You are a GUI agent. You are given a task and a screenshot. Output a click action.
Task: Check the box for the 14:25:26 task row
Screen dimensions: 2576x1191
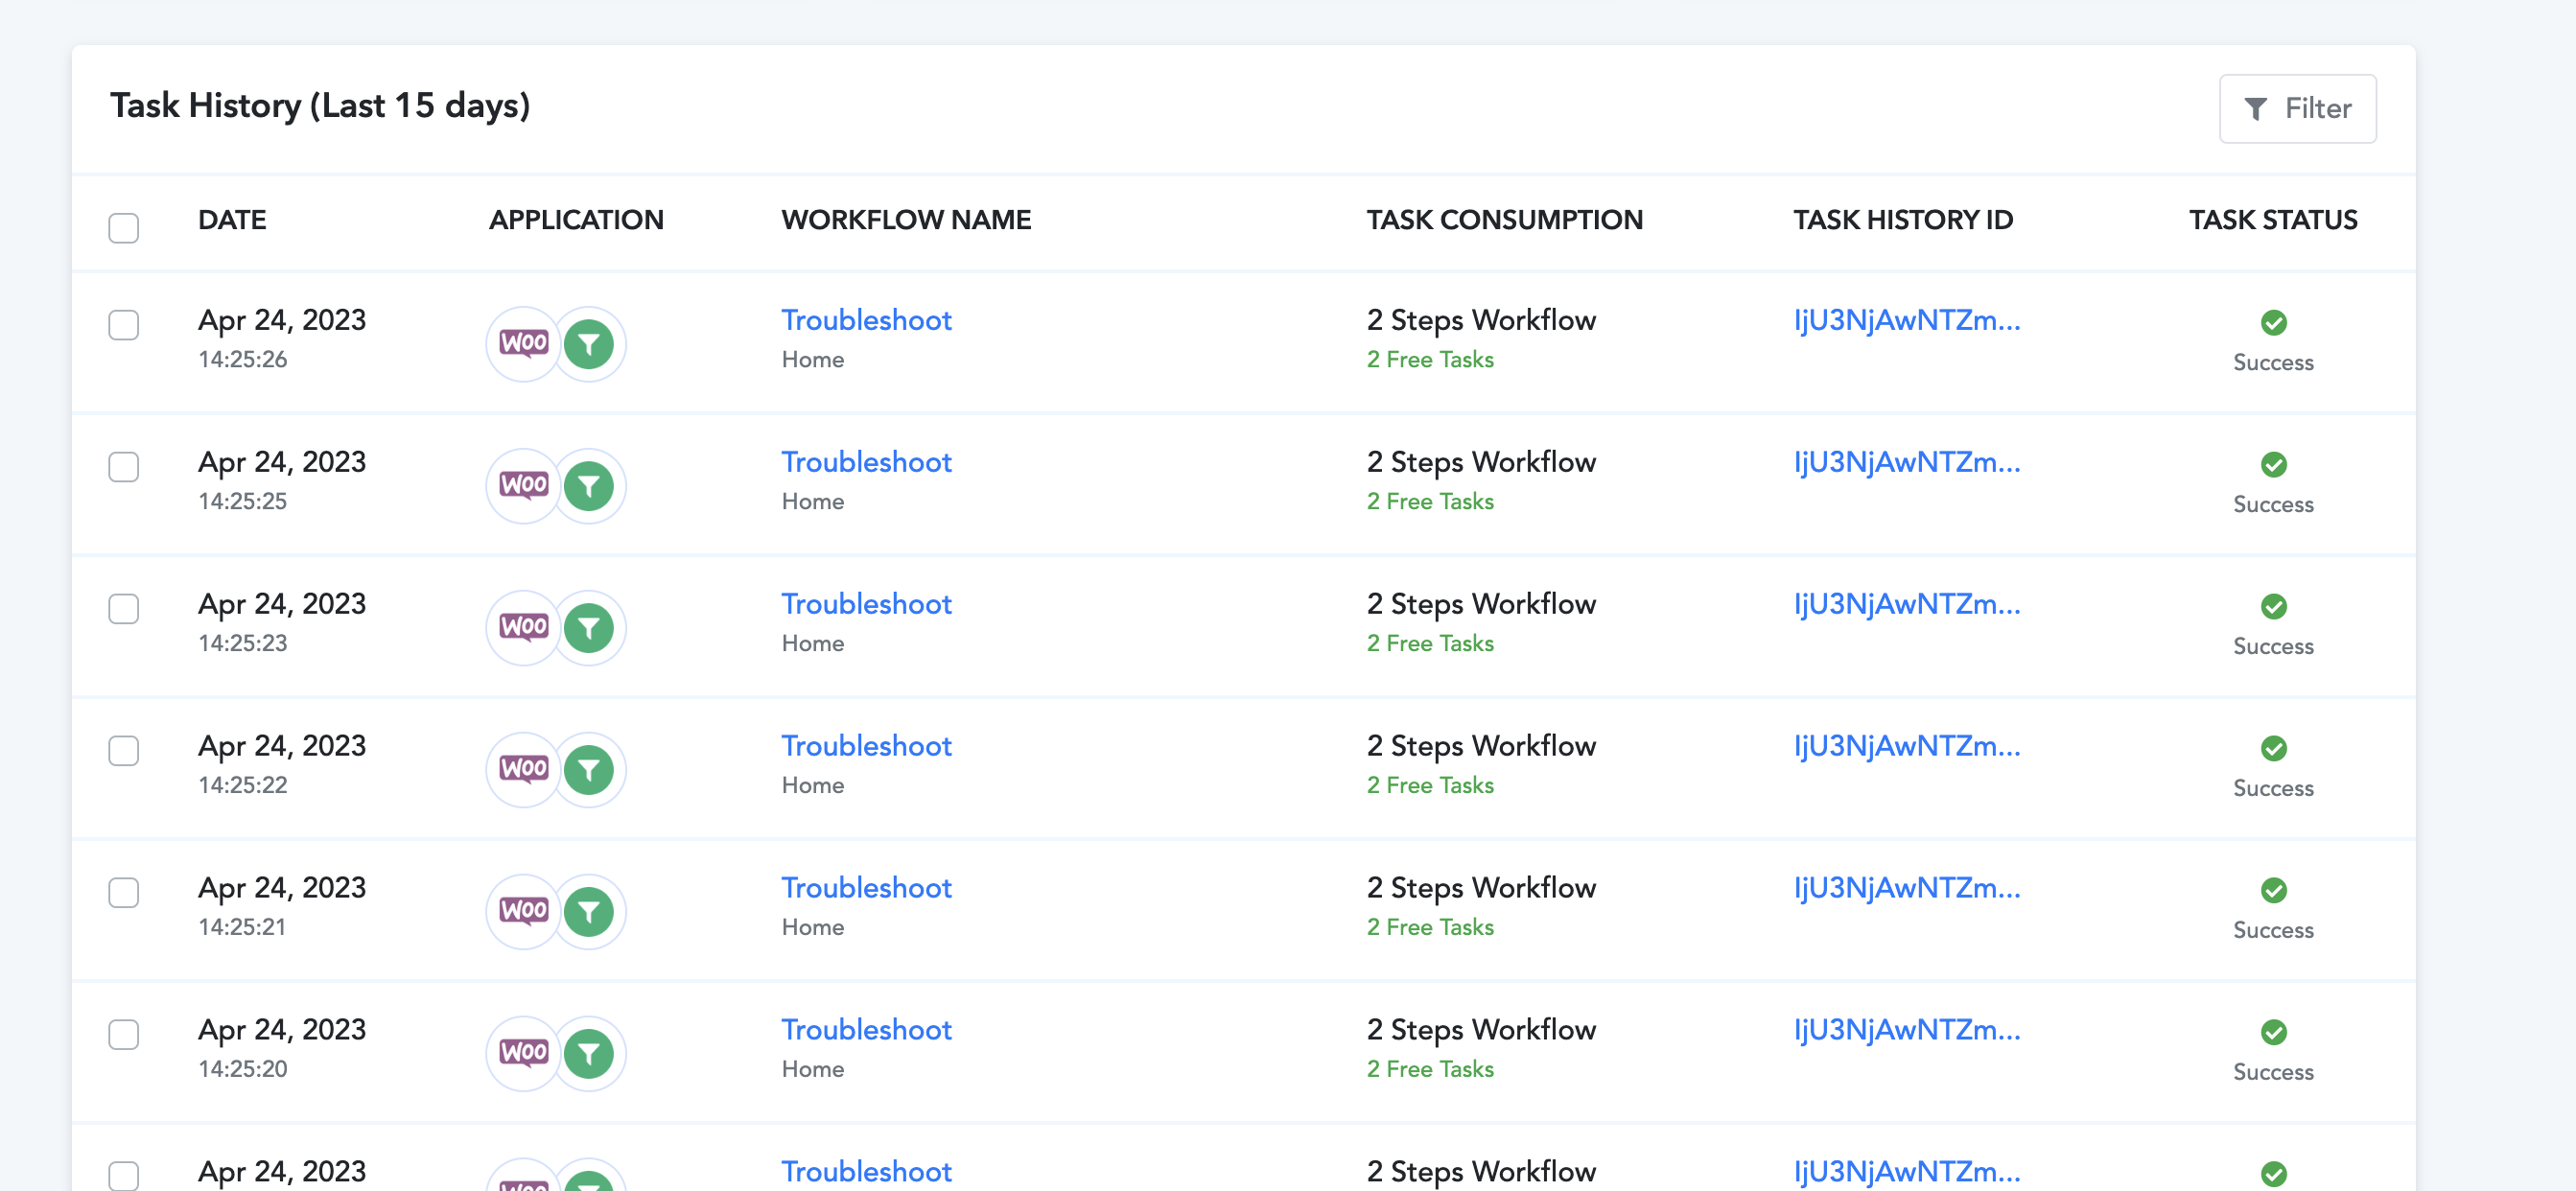124,325
